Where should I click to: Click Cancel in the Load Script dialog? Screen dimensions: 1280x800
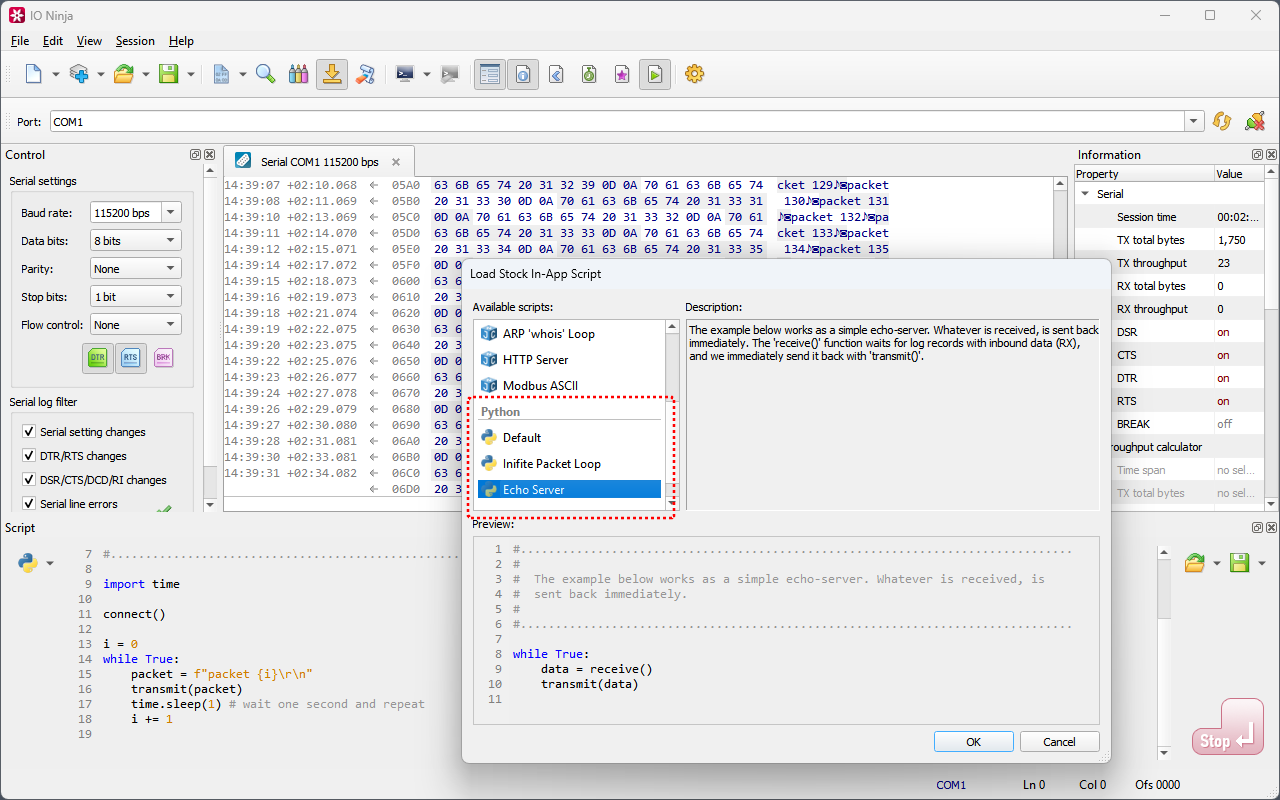coord(1059,742)
